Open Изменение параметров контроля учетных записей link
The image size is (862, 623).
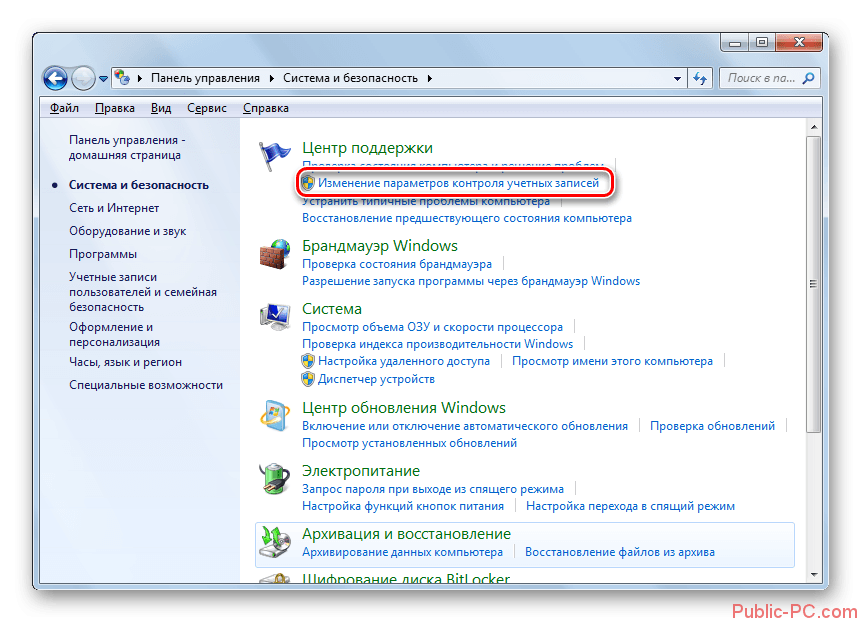[458, 183]
